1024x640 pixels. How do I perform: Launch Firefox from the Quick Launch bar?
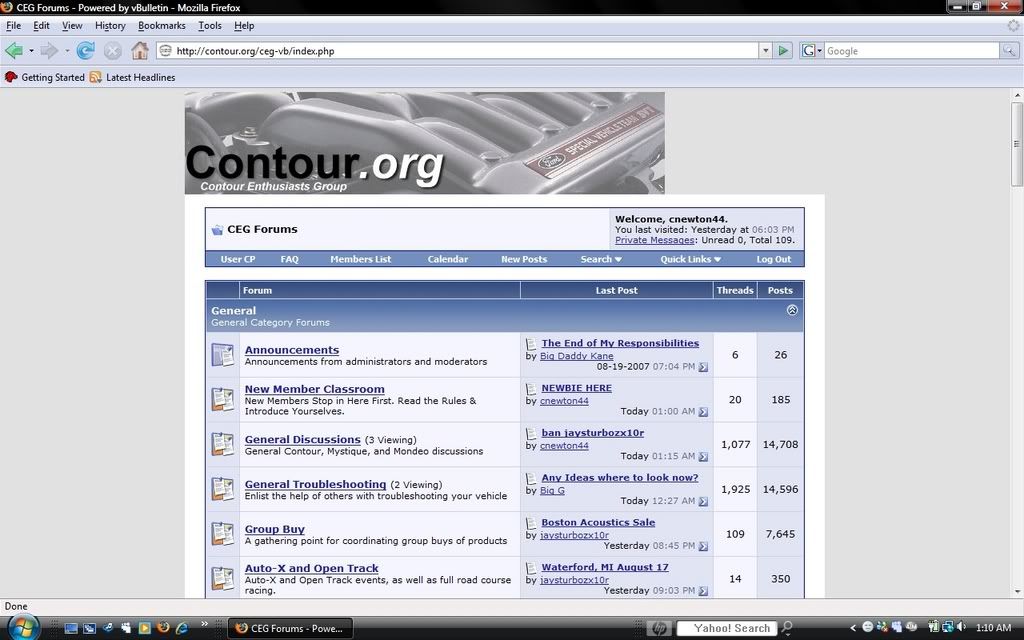[x=163, y=628]
